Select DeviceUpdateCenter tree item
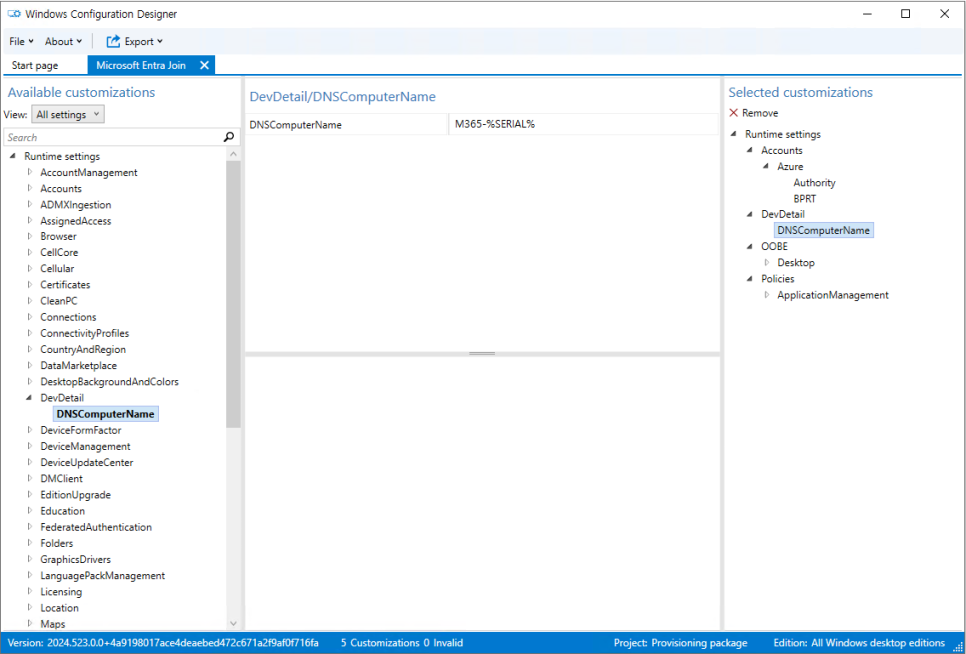Screen dimensions: 966x654 pyautogui.click(x=87, y=462)
